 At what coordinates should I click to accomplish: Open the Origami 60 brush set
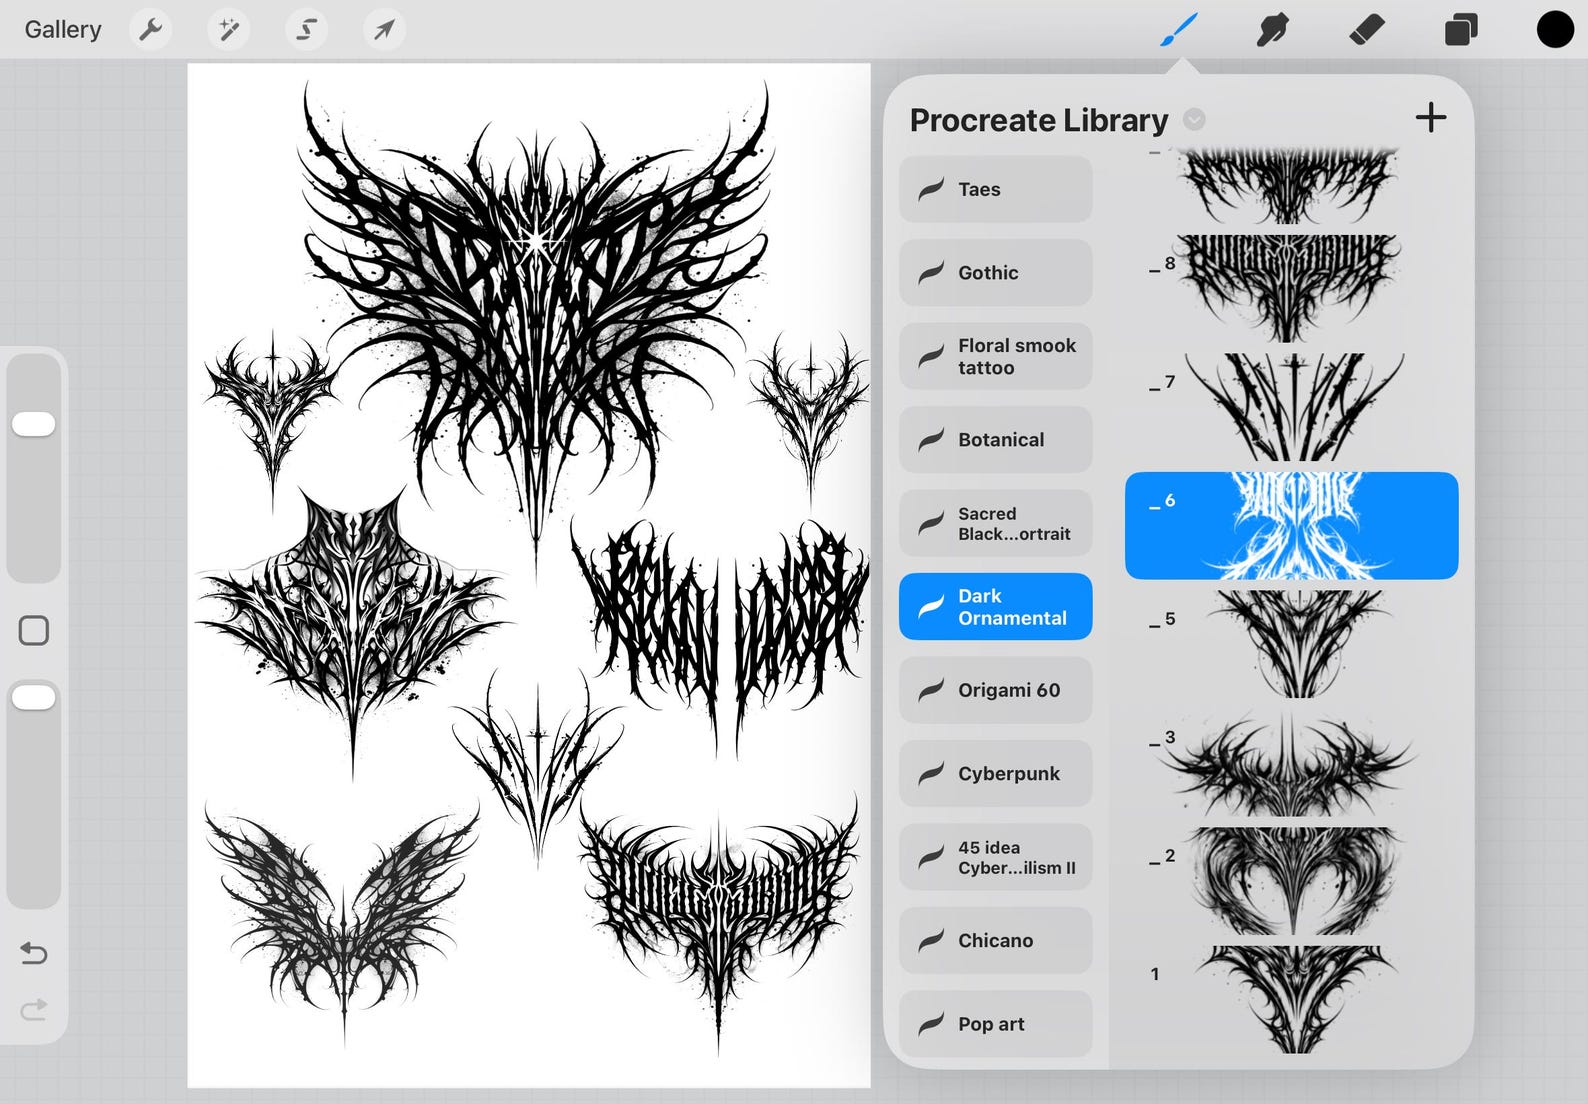click(x=996, y=690)
